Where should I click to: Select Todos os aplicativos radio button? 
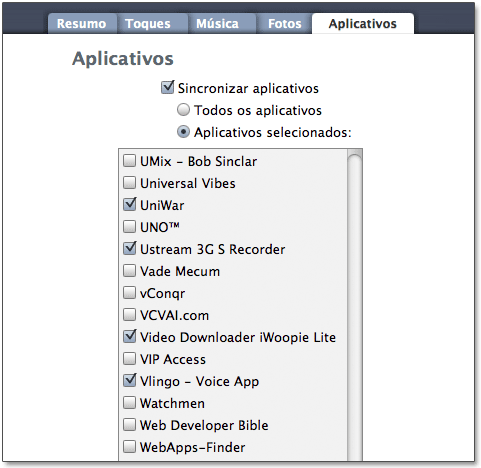[x=183, y=110]
